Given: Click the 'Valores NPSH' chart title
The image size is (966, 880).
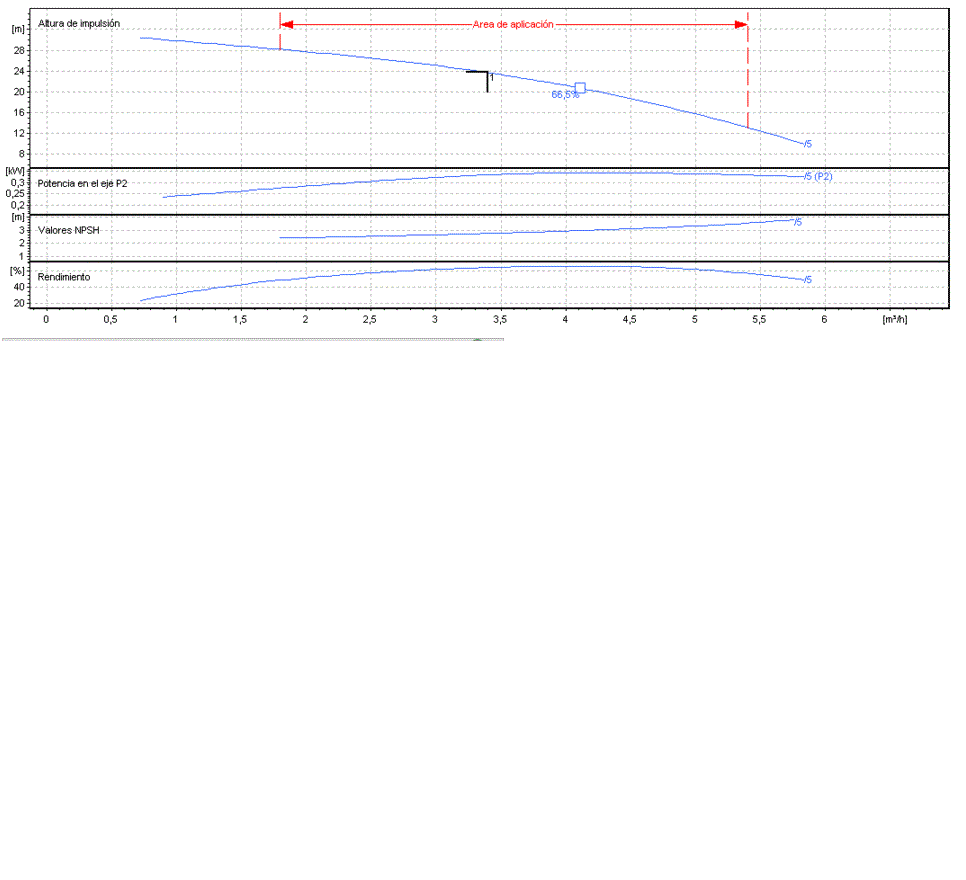Looking at the screenshot, I should tap(68, 230).
